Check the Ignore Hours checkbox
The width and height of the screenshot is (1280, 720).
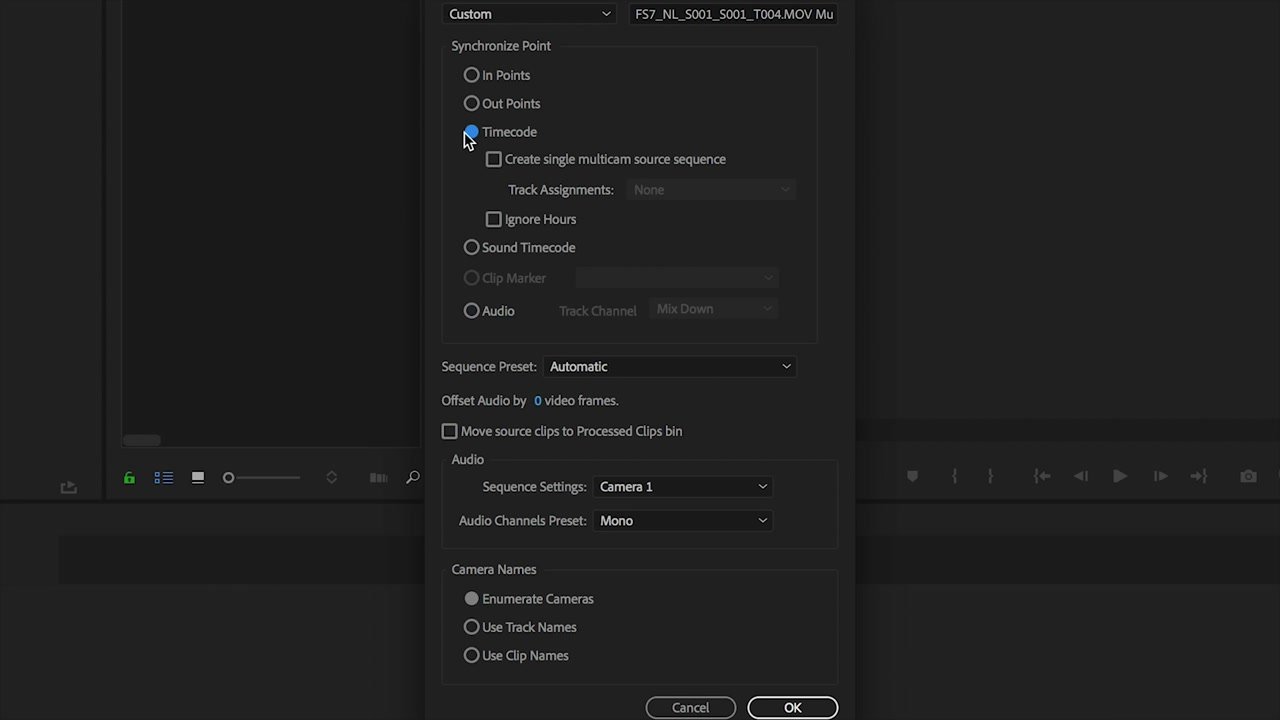click(x=494, y=219)
